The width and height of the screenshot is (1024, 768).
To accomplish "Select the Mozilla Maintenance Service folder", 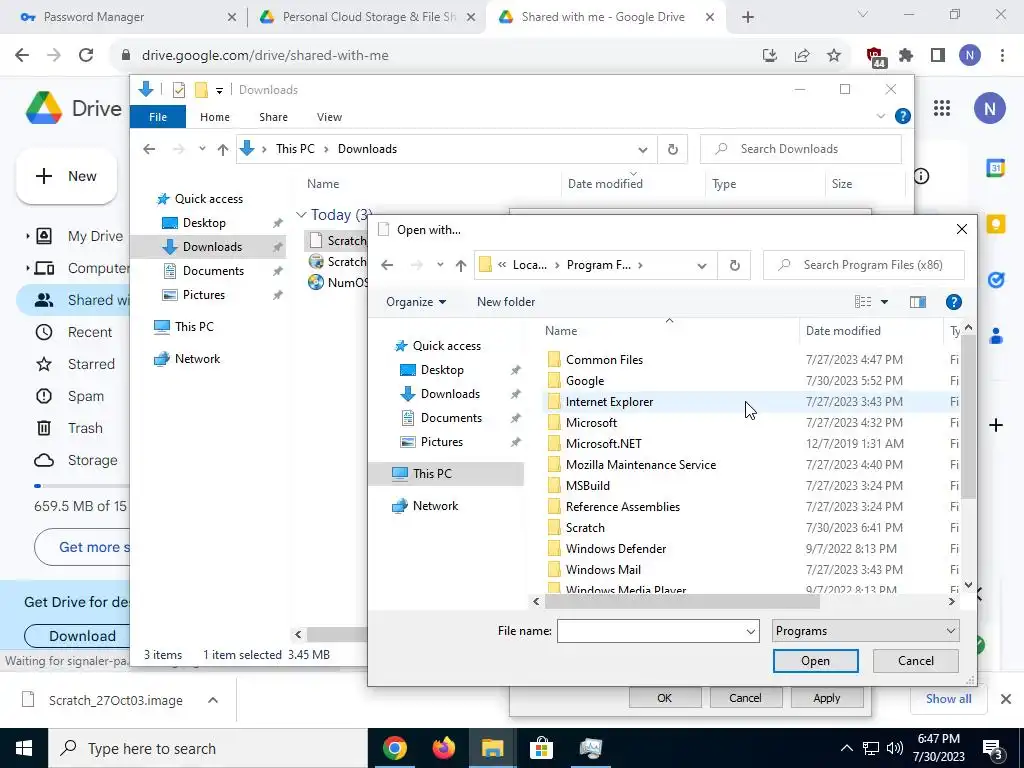I will pyautogui.click(x=641, y=465).
